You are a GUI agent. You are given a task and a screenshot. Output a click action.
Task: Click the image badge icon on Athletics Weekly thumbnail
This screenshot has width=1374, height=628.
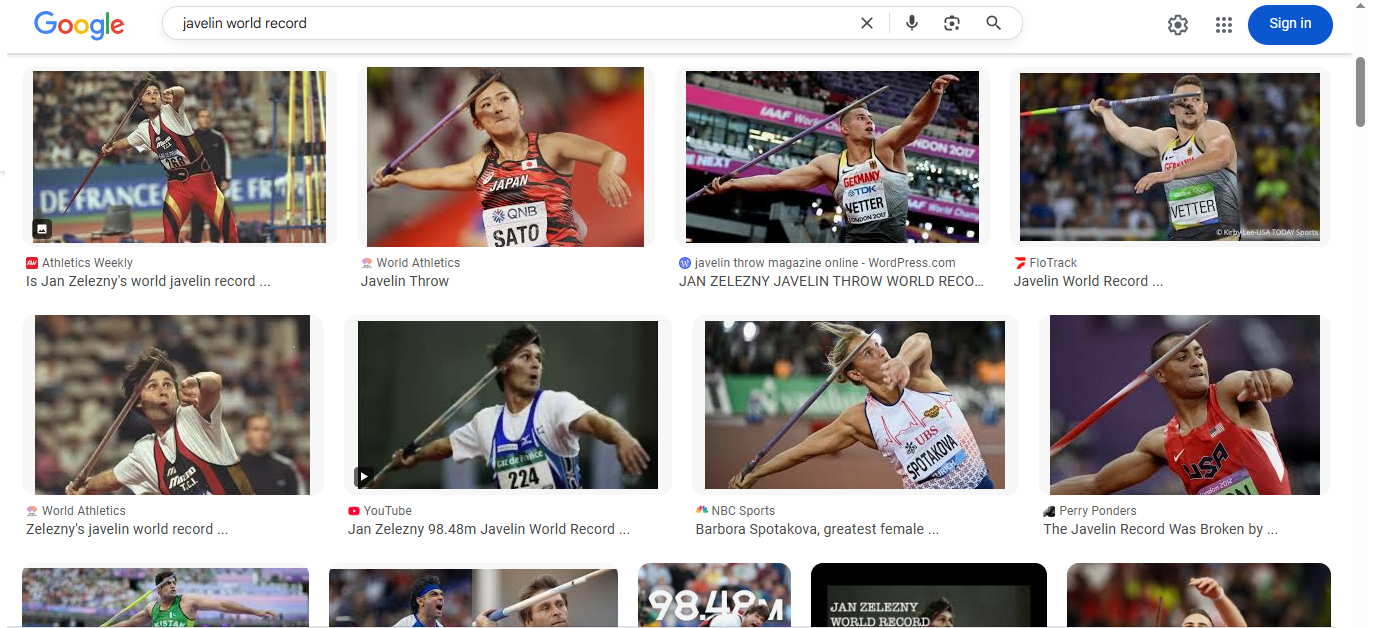point(42,229)
